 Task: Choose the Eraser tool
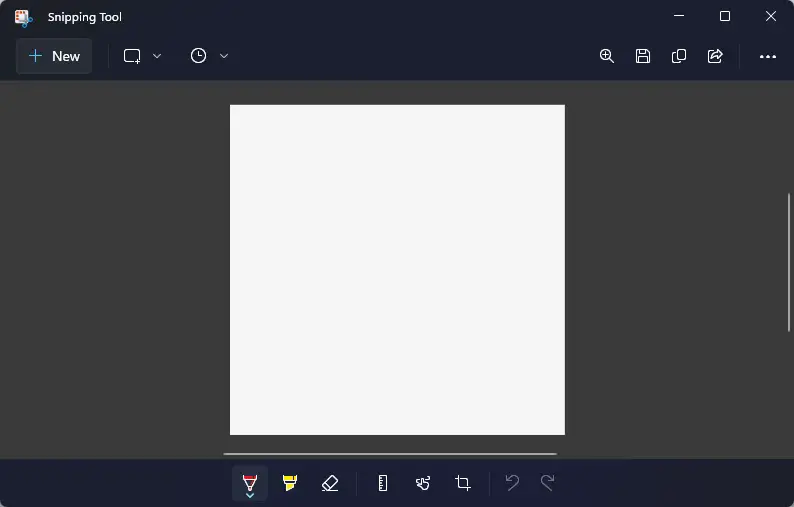coord(330,483)
